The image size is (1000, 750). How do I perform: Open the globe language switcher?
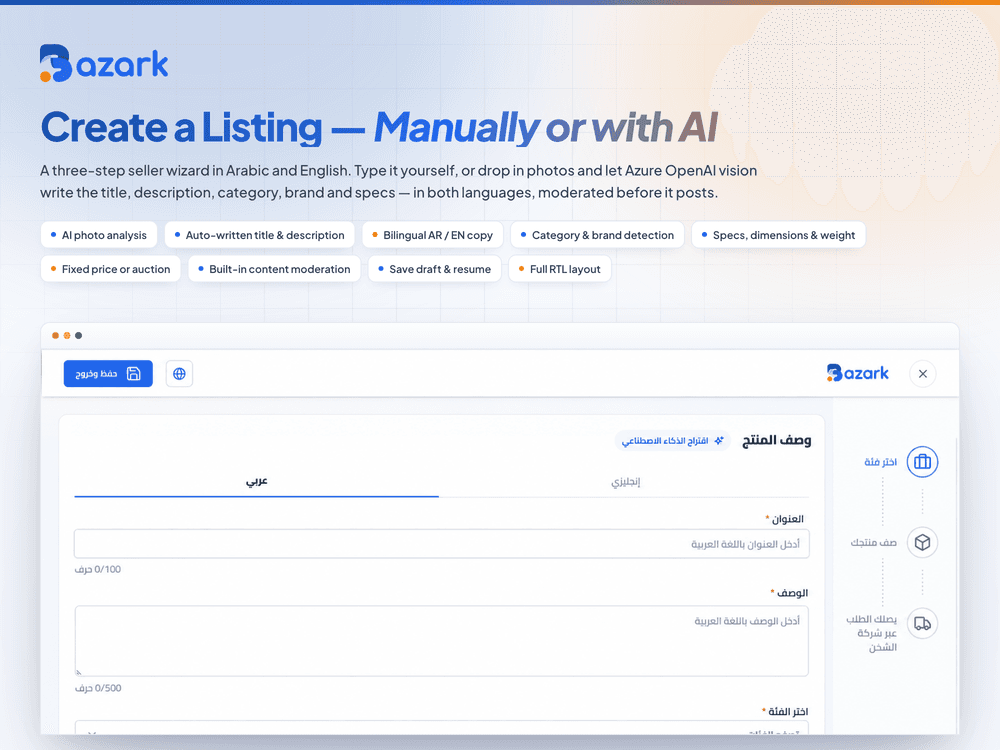tap(179, 374)
